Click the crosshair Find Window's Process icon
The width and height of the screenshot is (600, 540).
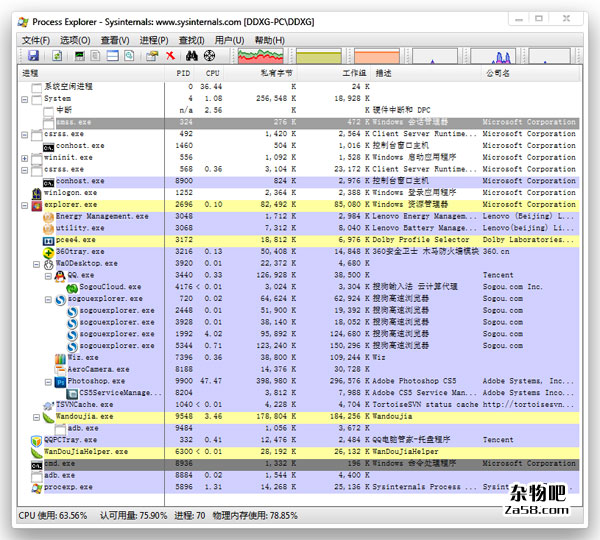click(209, 56)
